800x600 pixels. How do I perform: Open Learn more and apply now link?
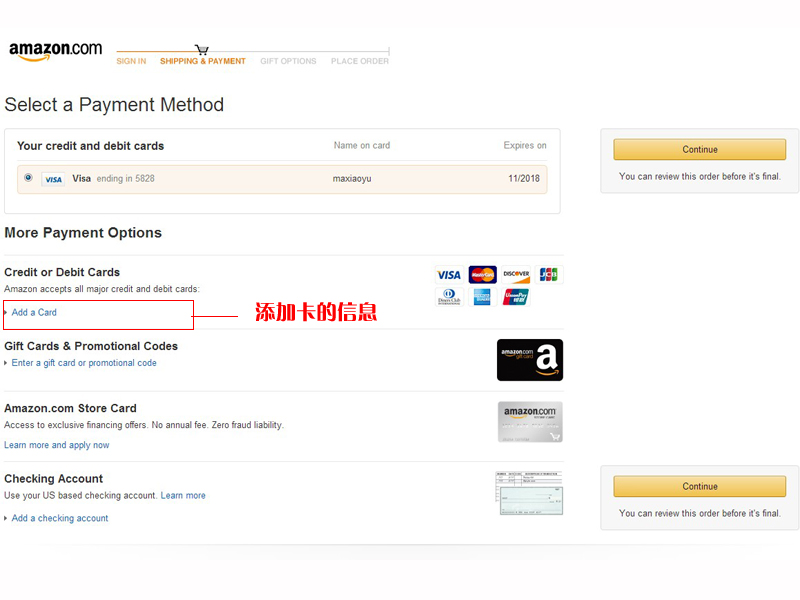click(57, 445)
